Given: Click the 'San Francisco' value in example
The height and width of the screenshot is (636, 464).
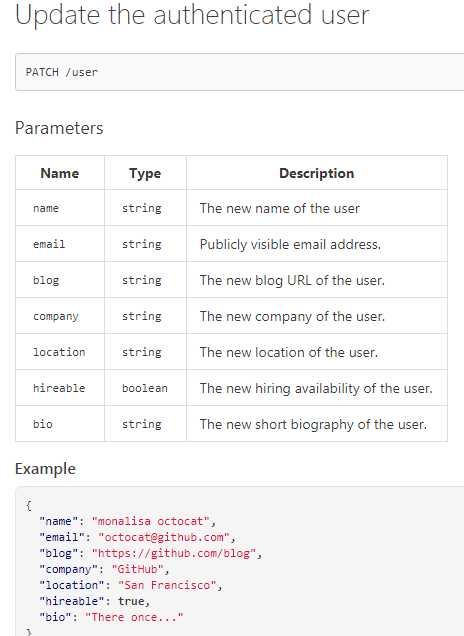Looking at the screenshot, I should pos(168,585).
